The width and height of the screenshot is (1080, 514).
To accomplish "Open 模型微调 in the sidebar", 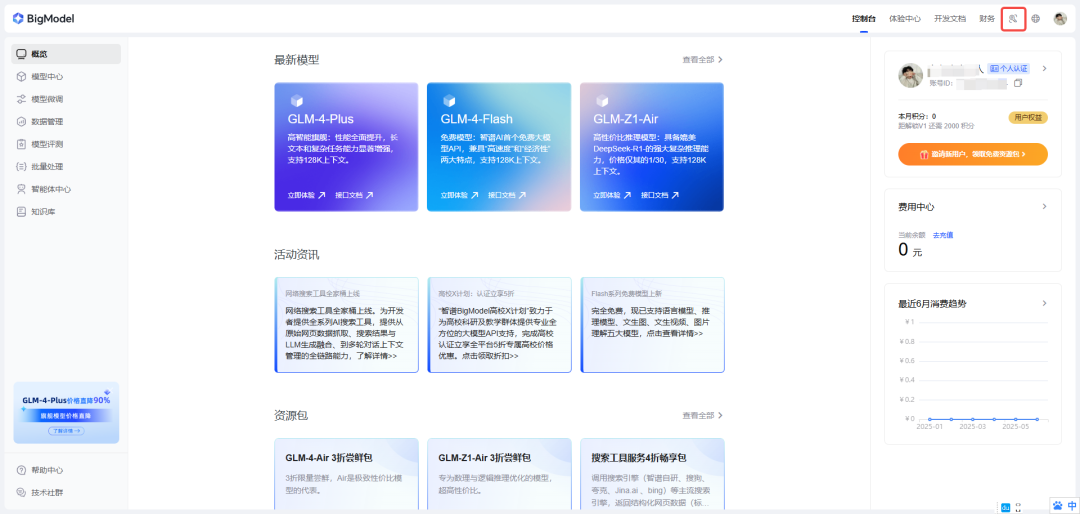I will click(x=47, y=99).
